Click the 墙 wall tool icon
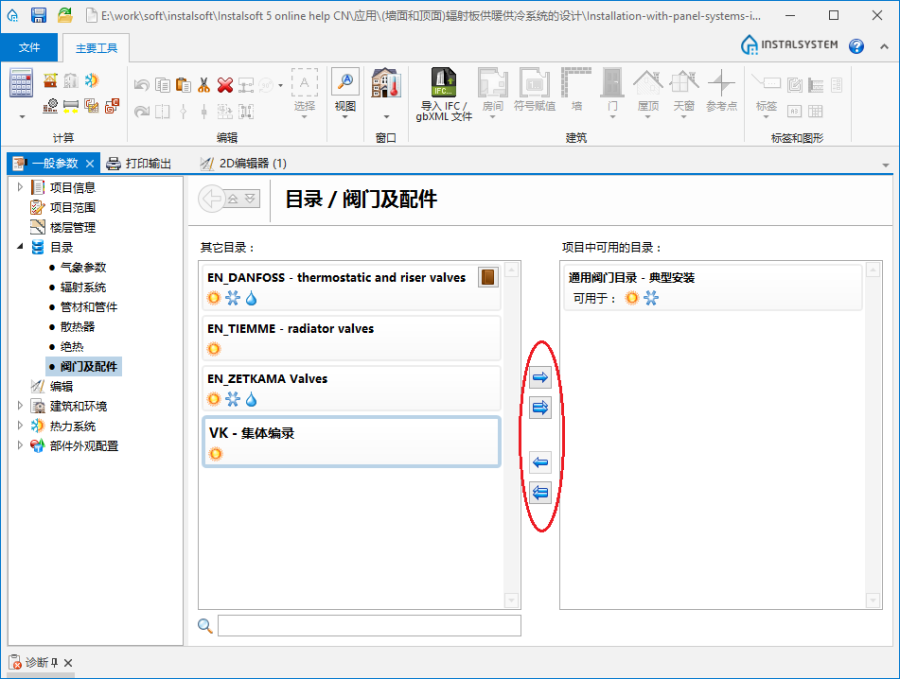Image resolution: width=900 pixels, height=679 pixels. click(576, 90)
